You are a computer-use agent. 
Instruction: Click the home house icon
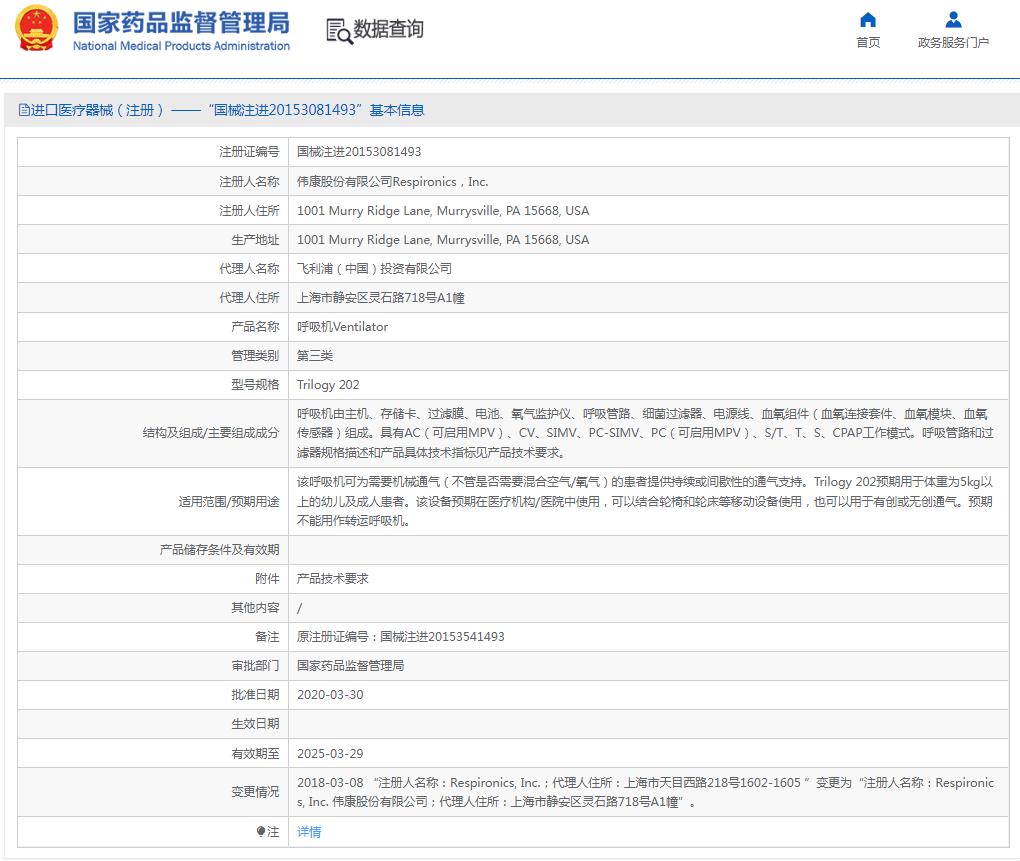coord(868,20)
